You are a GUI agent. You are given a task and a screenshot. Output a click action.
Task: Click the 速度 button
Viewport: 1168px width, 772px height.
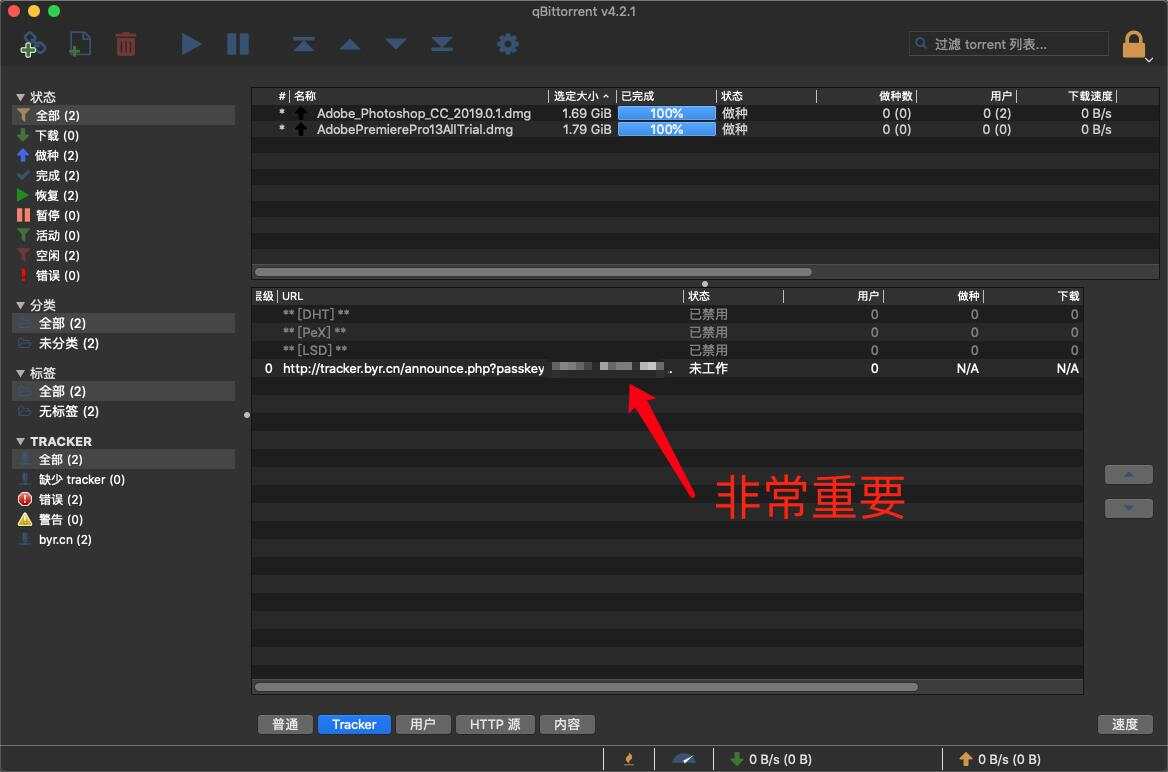(1125, 724)
